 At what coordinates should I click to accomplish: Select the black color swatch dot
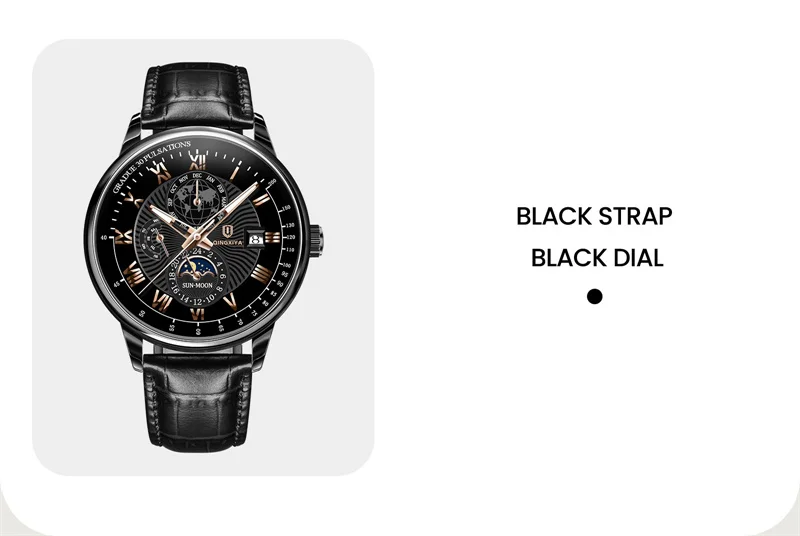tap(594, 296)
